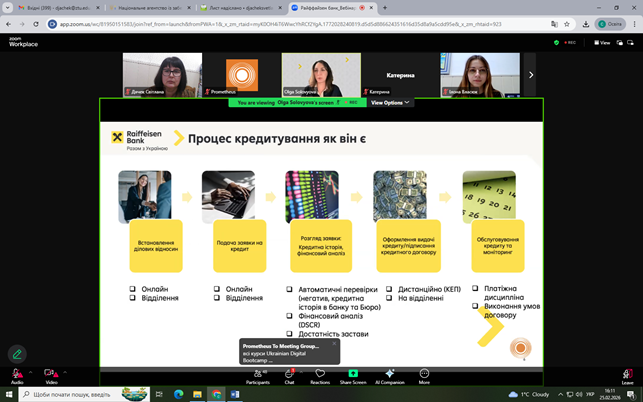Image resolution: width=643 pixels, height=402 pixels.
Task: Unmute microphone with the Audio icon
Action: [16, 373]
